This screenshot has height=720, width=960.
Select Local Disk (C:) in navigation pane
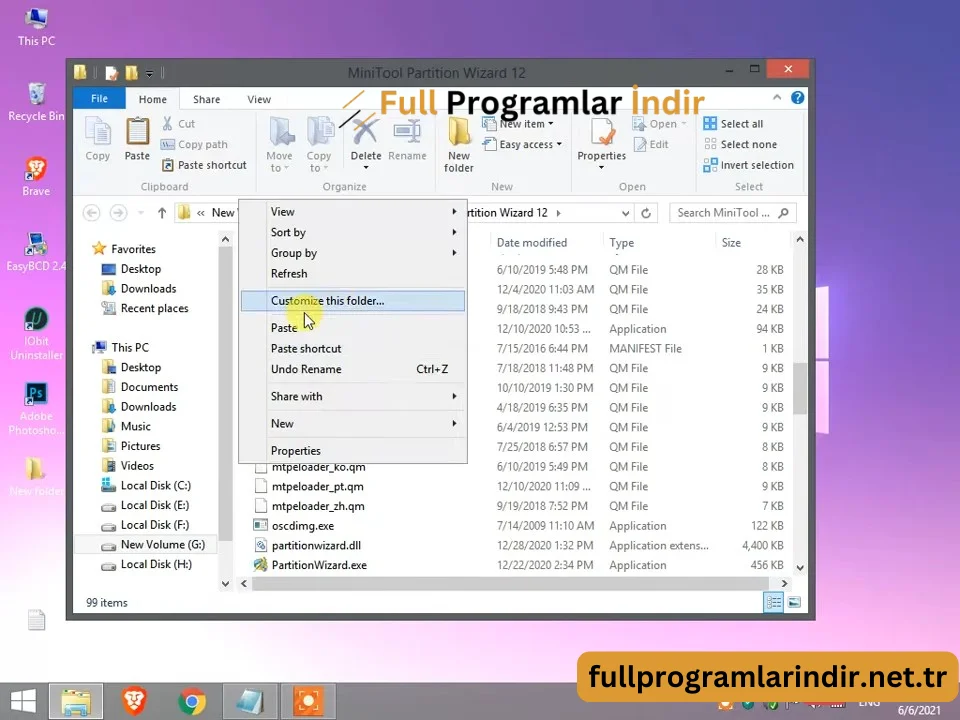tap(156, 486)
